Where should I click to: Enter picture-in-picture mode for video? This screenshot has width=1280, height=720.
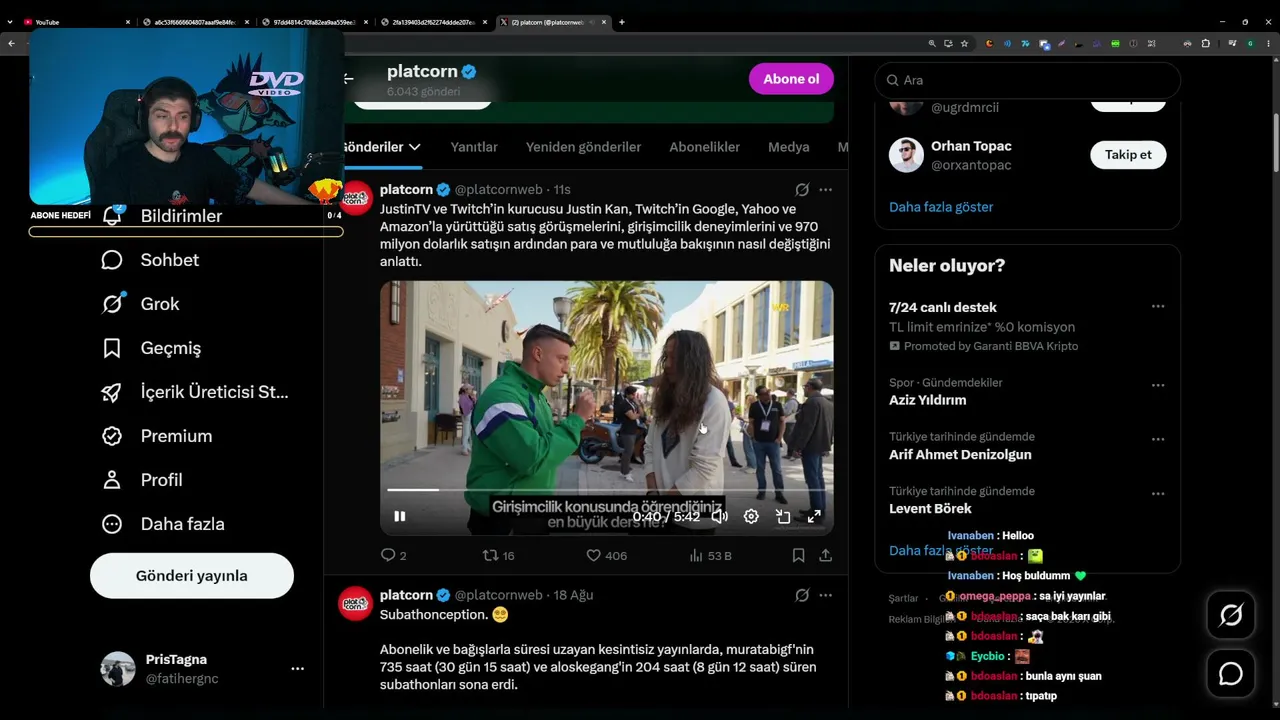click(783, 516)
